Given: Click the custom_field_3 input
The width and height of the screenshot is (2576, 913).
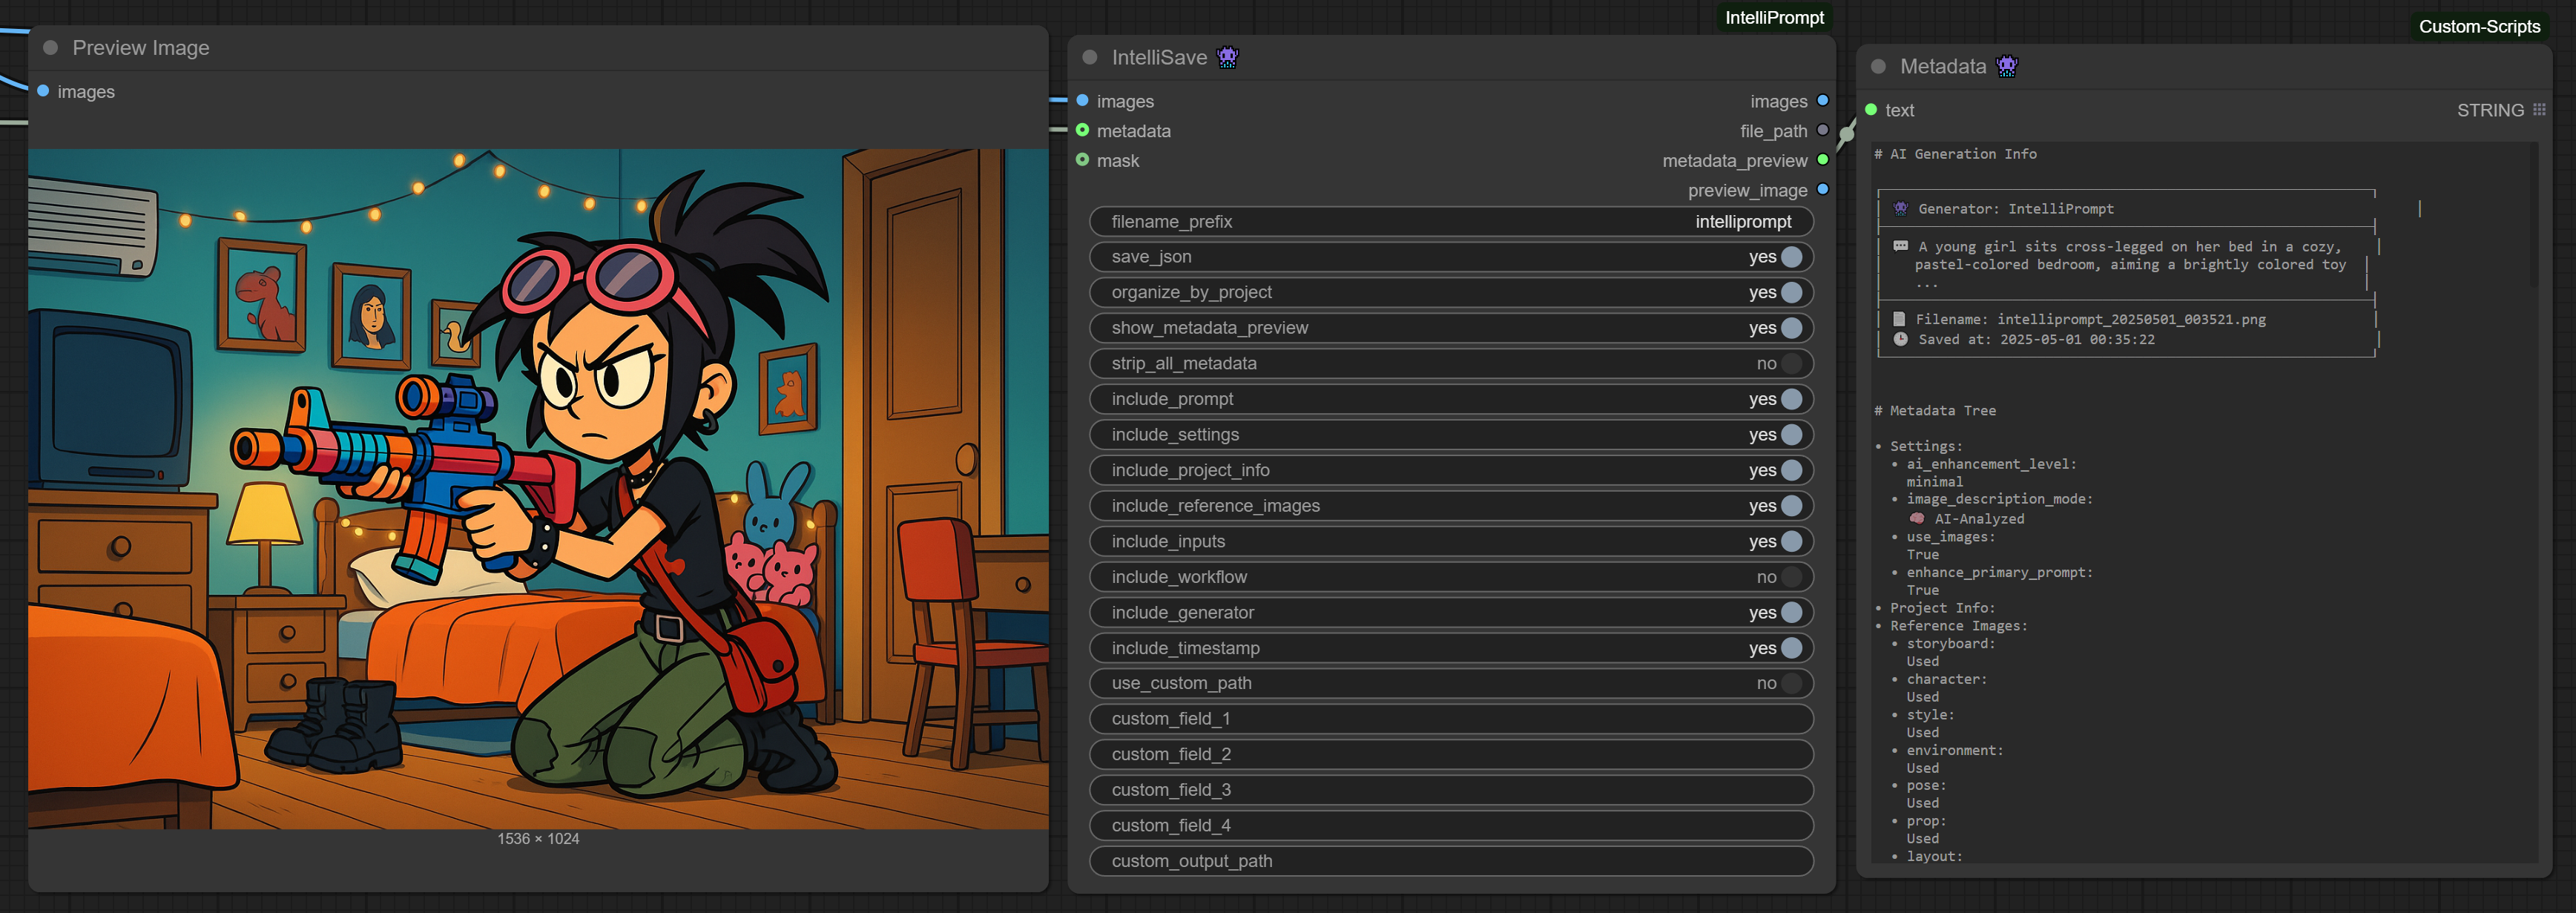Looking at the screenshot, I should tap(1451, 790).
